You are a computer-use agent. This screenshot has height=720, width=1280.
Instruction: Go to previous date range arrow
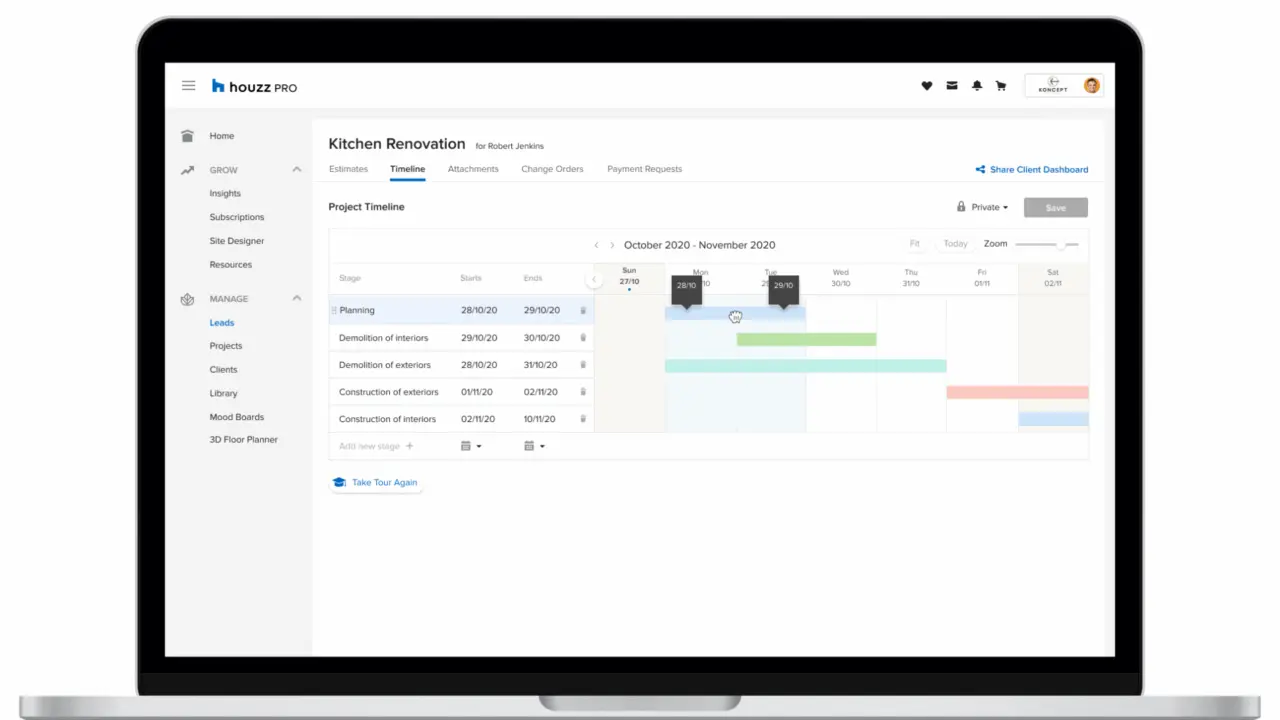click(597, 245)
